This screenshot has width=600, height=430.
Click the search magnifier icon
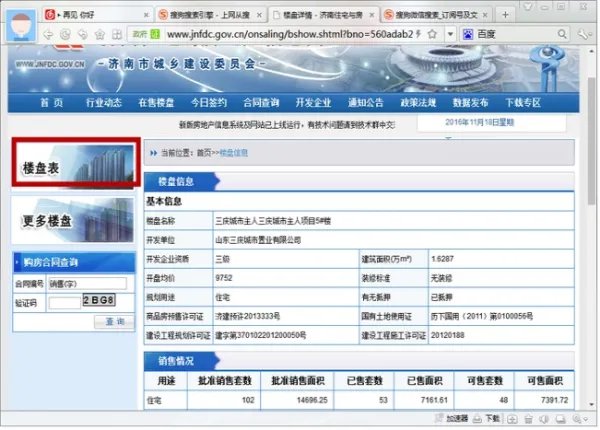(x=562, y=34)
